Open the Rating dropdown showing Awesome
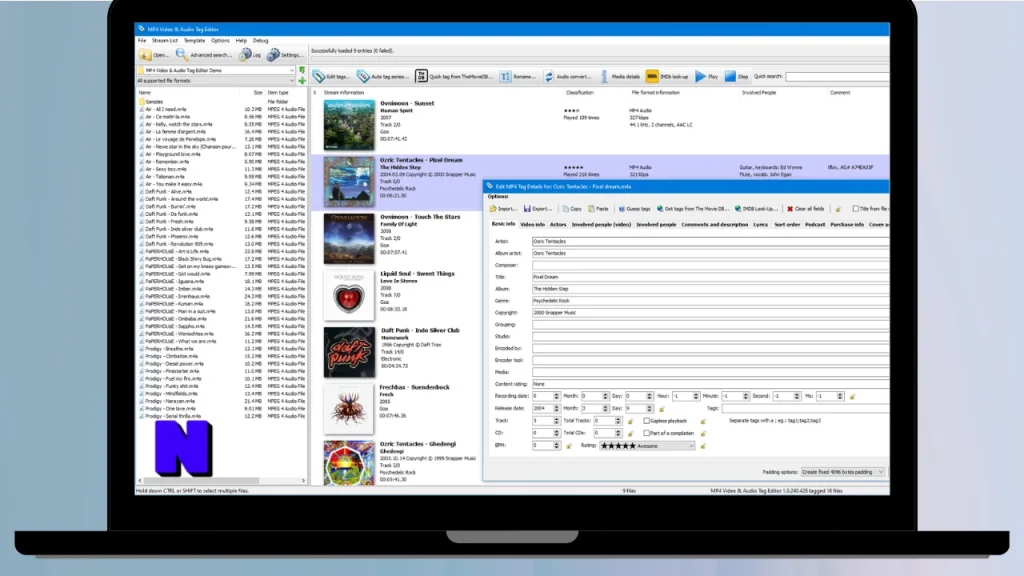Viewport: 1024px width, 576px height. 647,446
